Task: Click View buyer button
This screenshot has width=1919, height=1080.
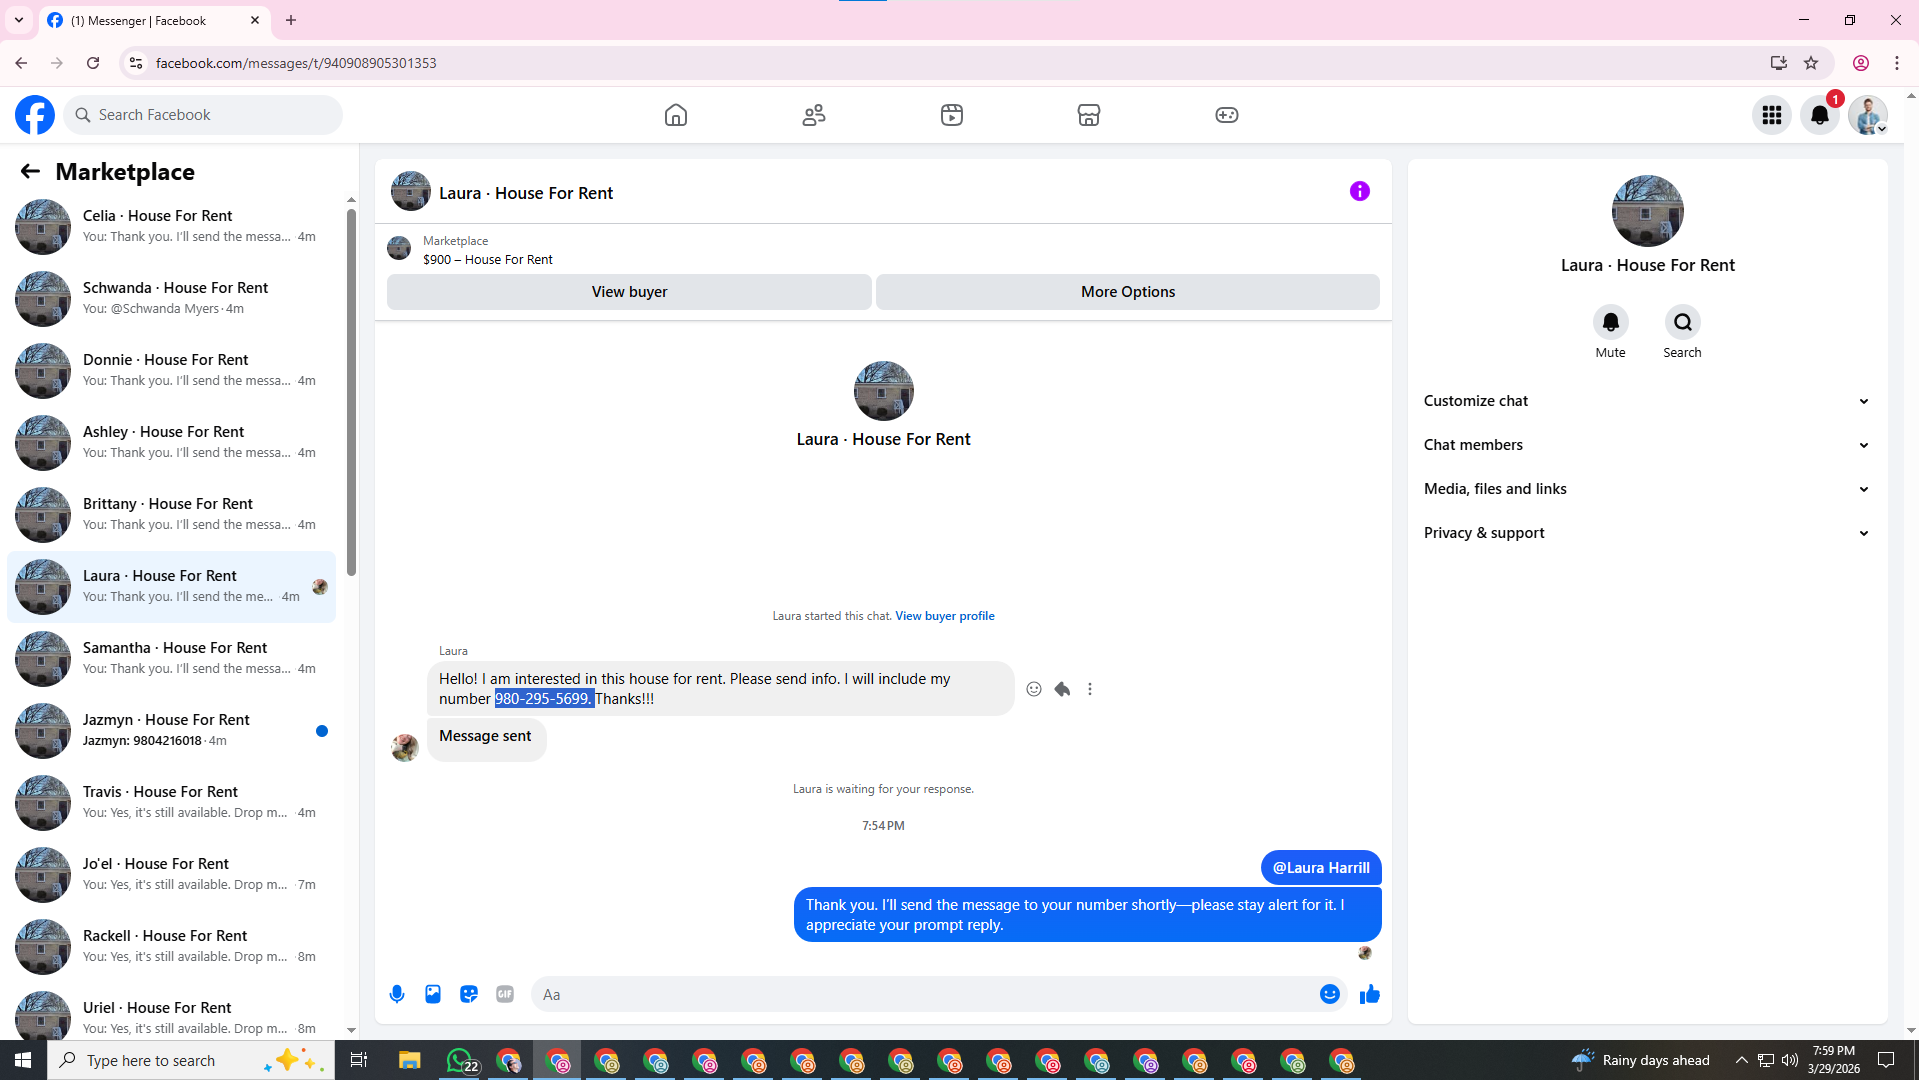Action: (x=629, y=292)
